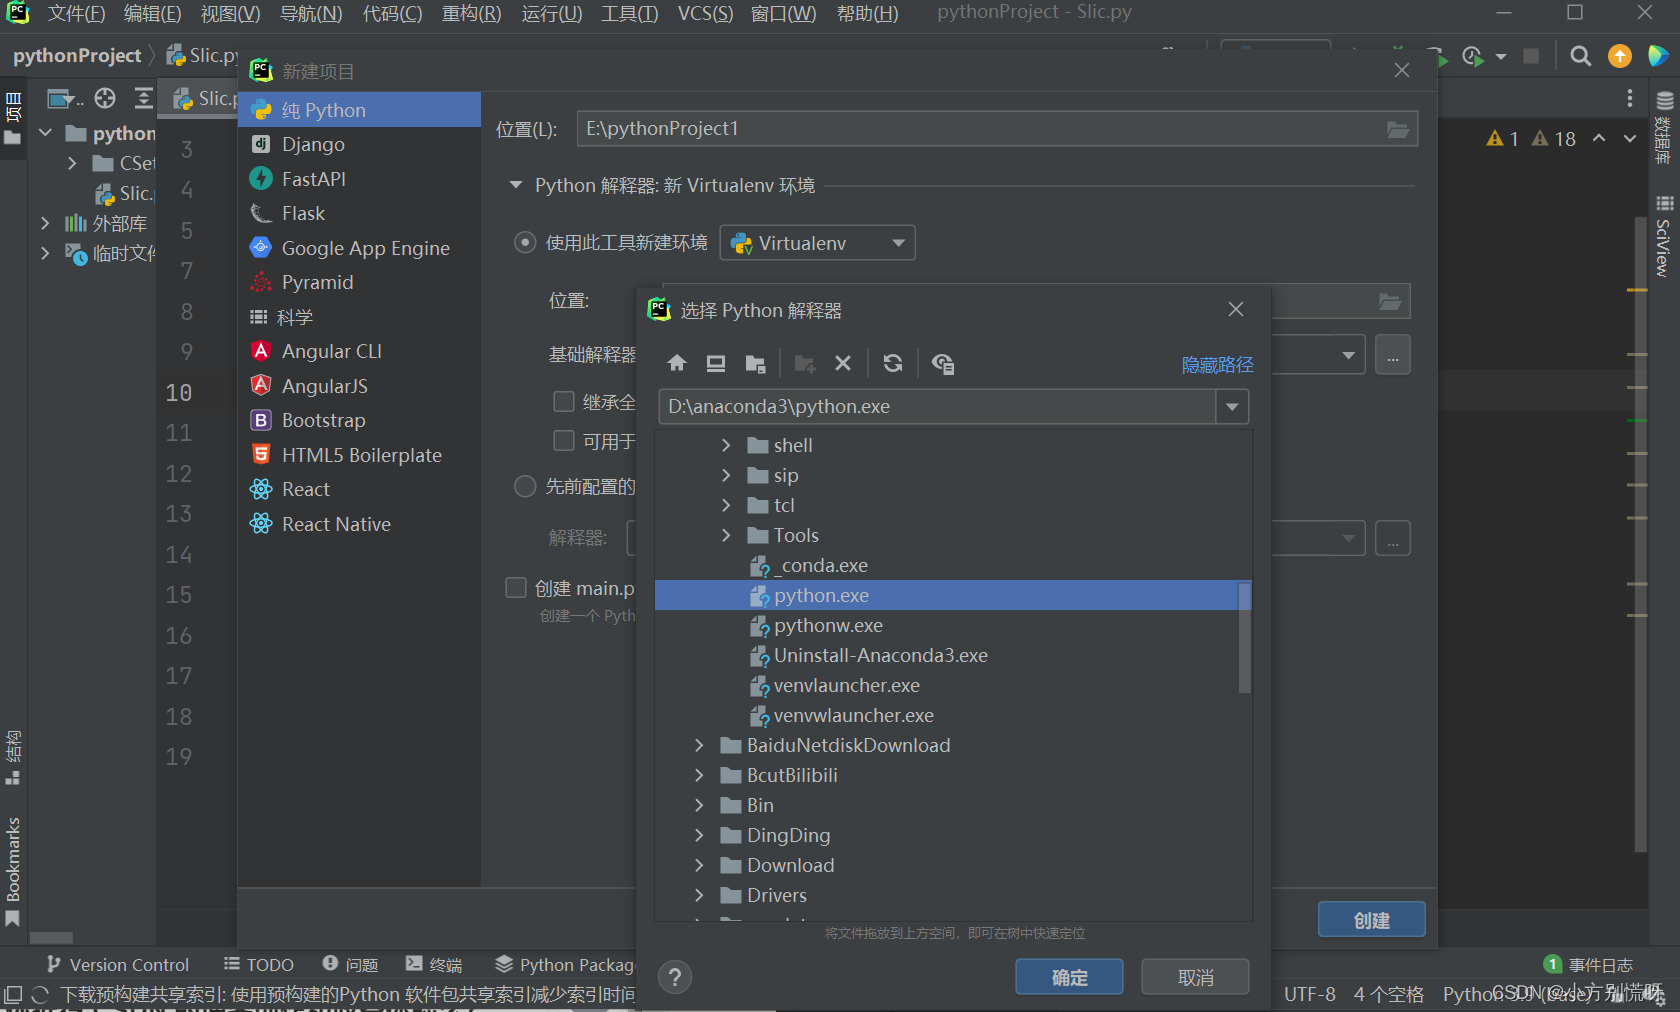Toggle inherit global site-packages checkbox

pos(564,402)
